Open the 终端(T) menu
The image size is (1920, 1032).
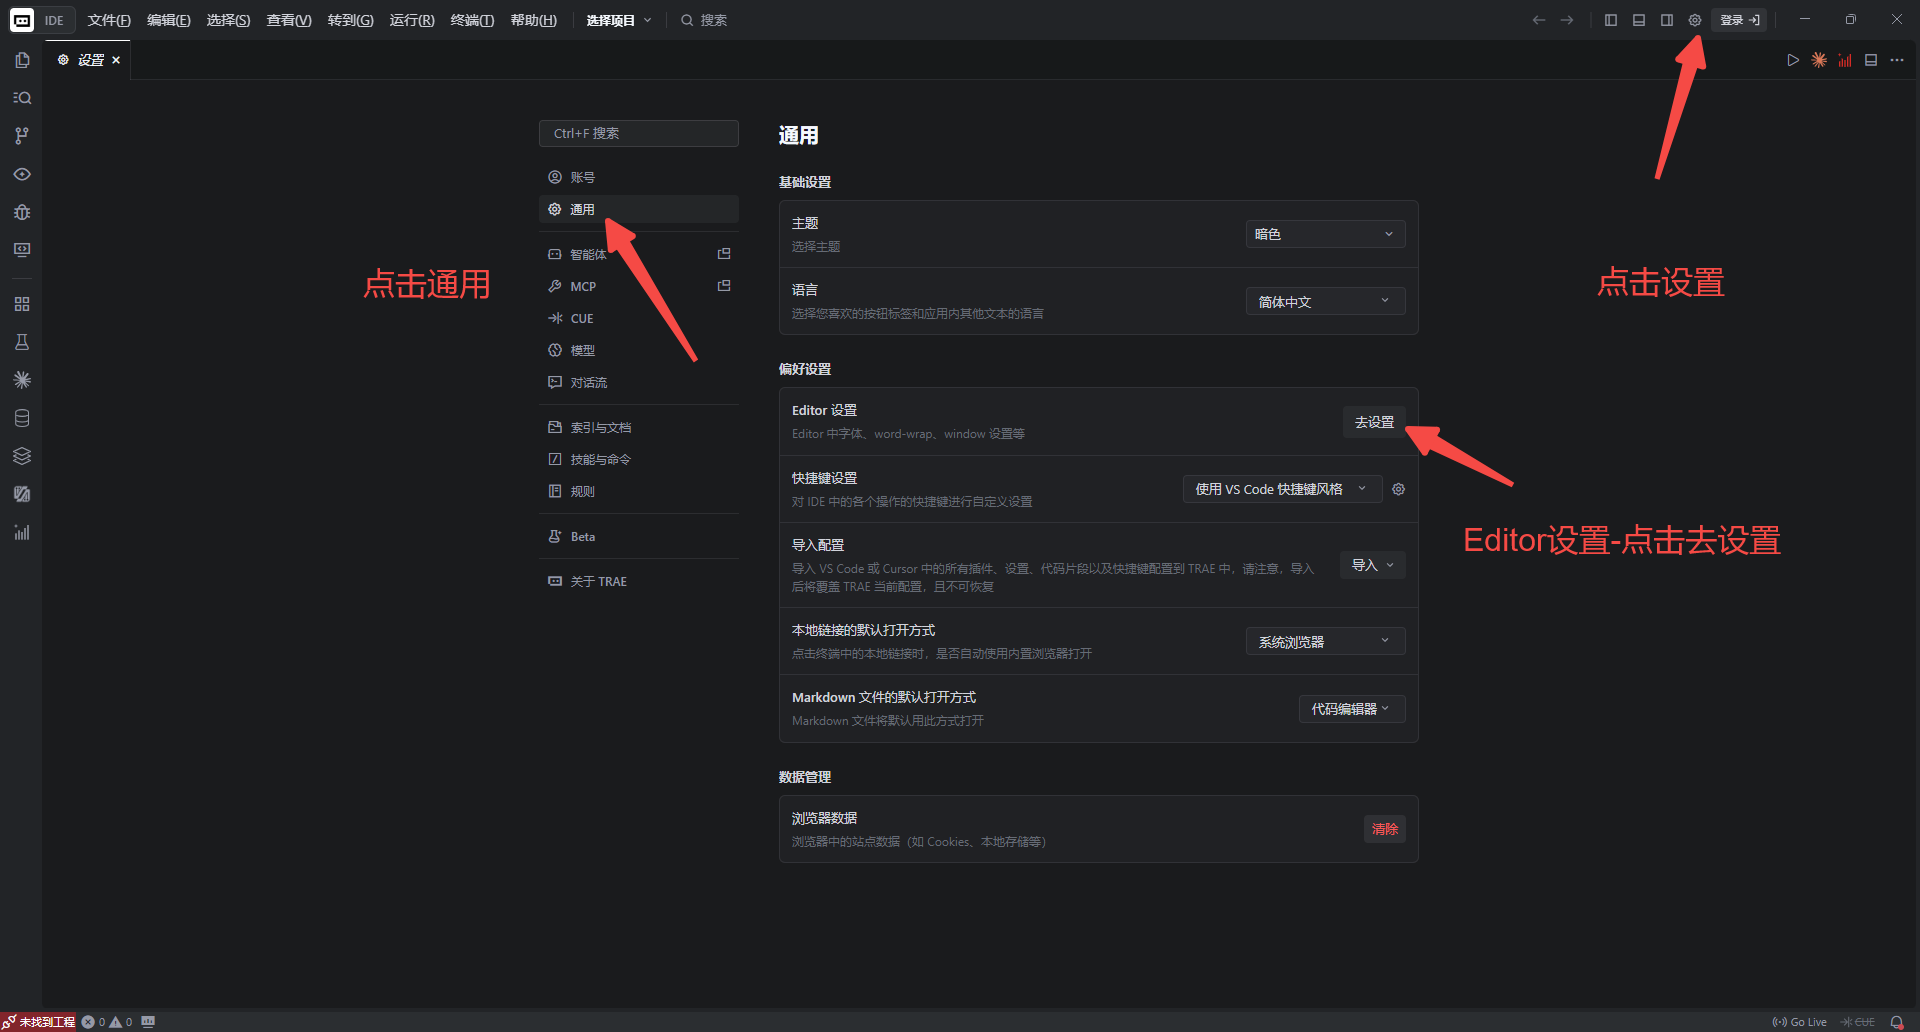tap(472, 20)
